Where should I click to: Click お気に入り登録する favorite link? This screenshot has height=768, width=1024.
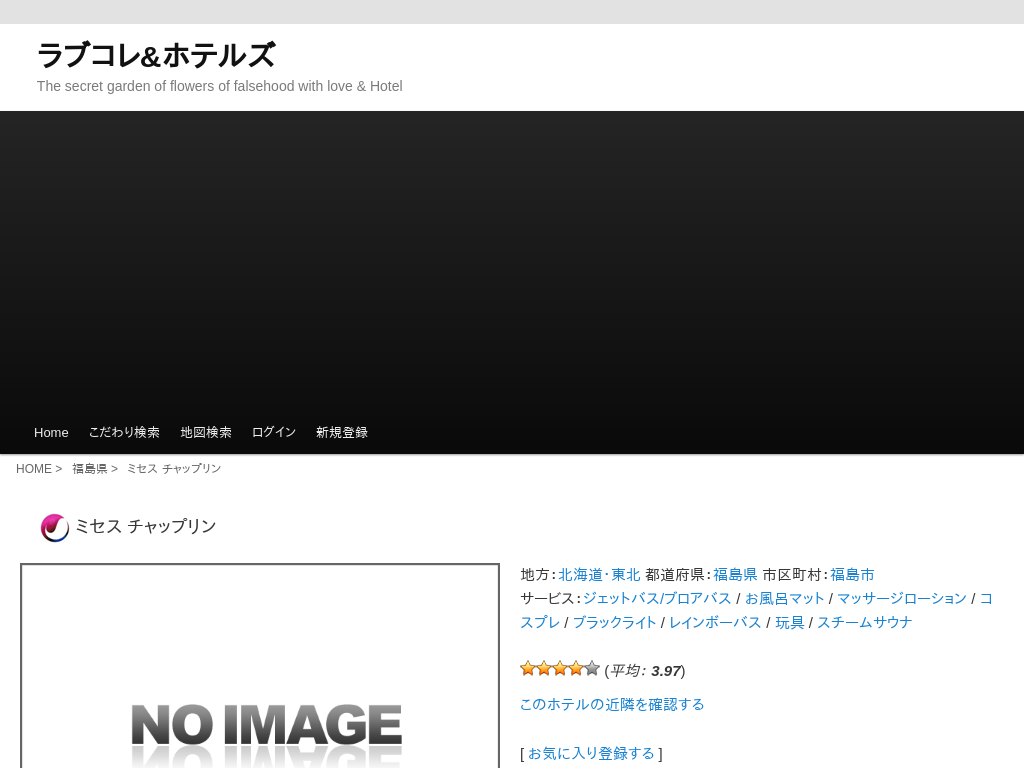(x=591, y=754)
